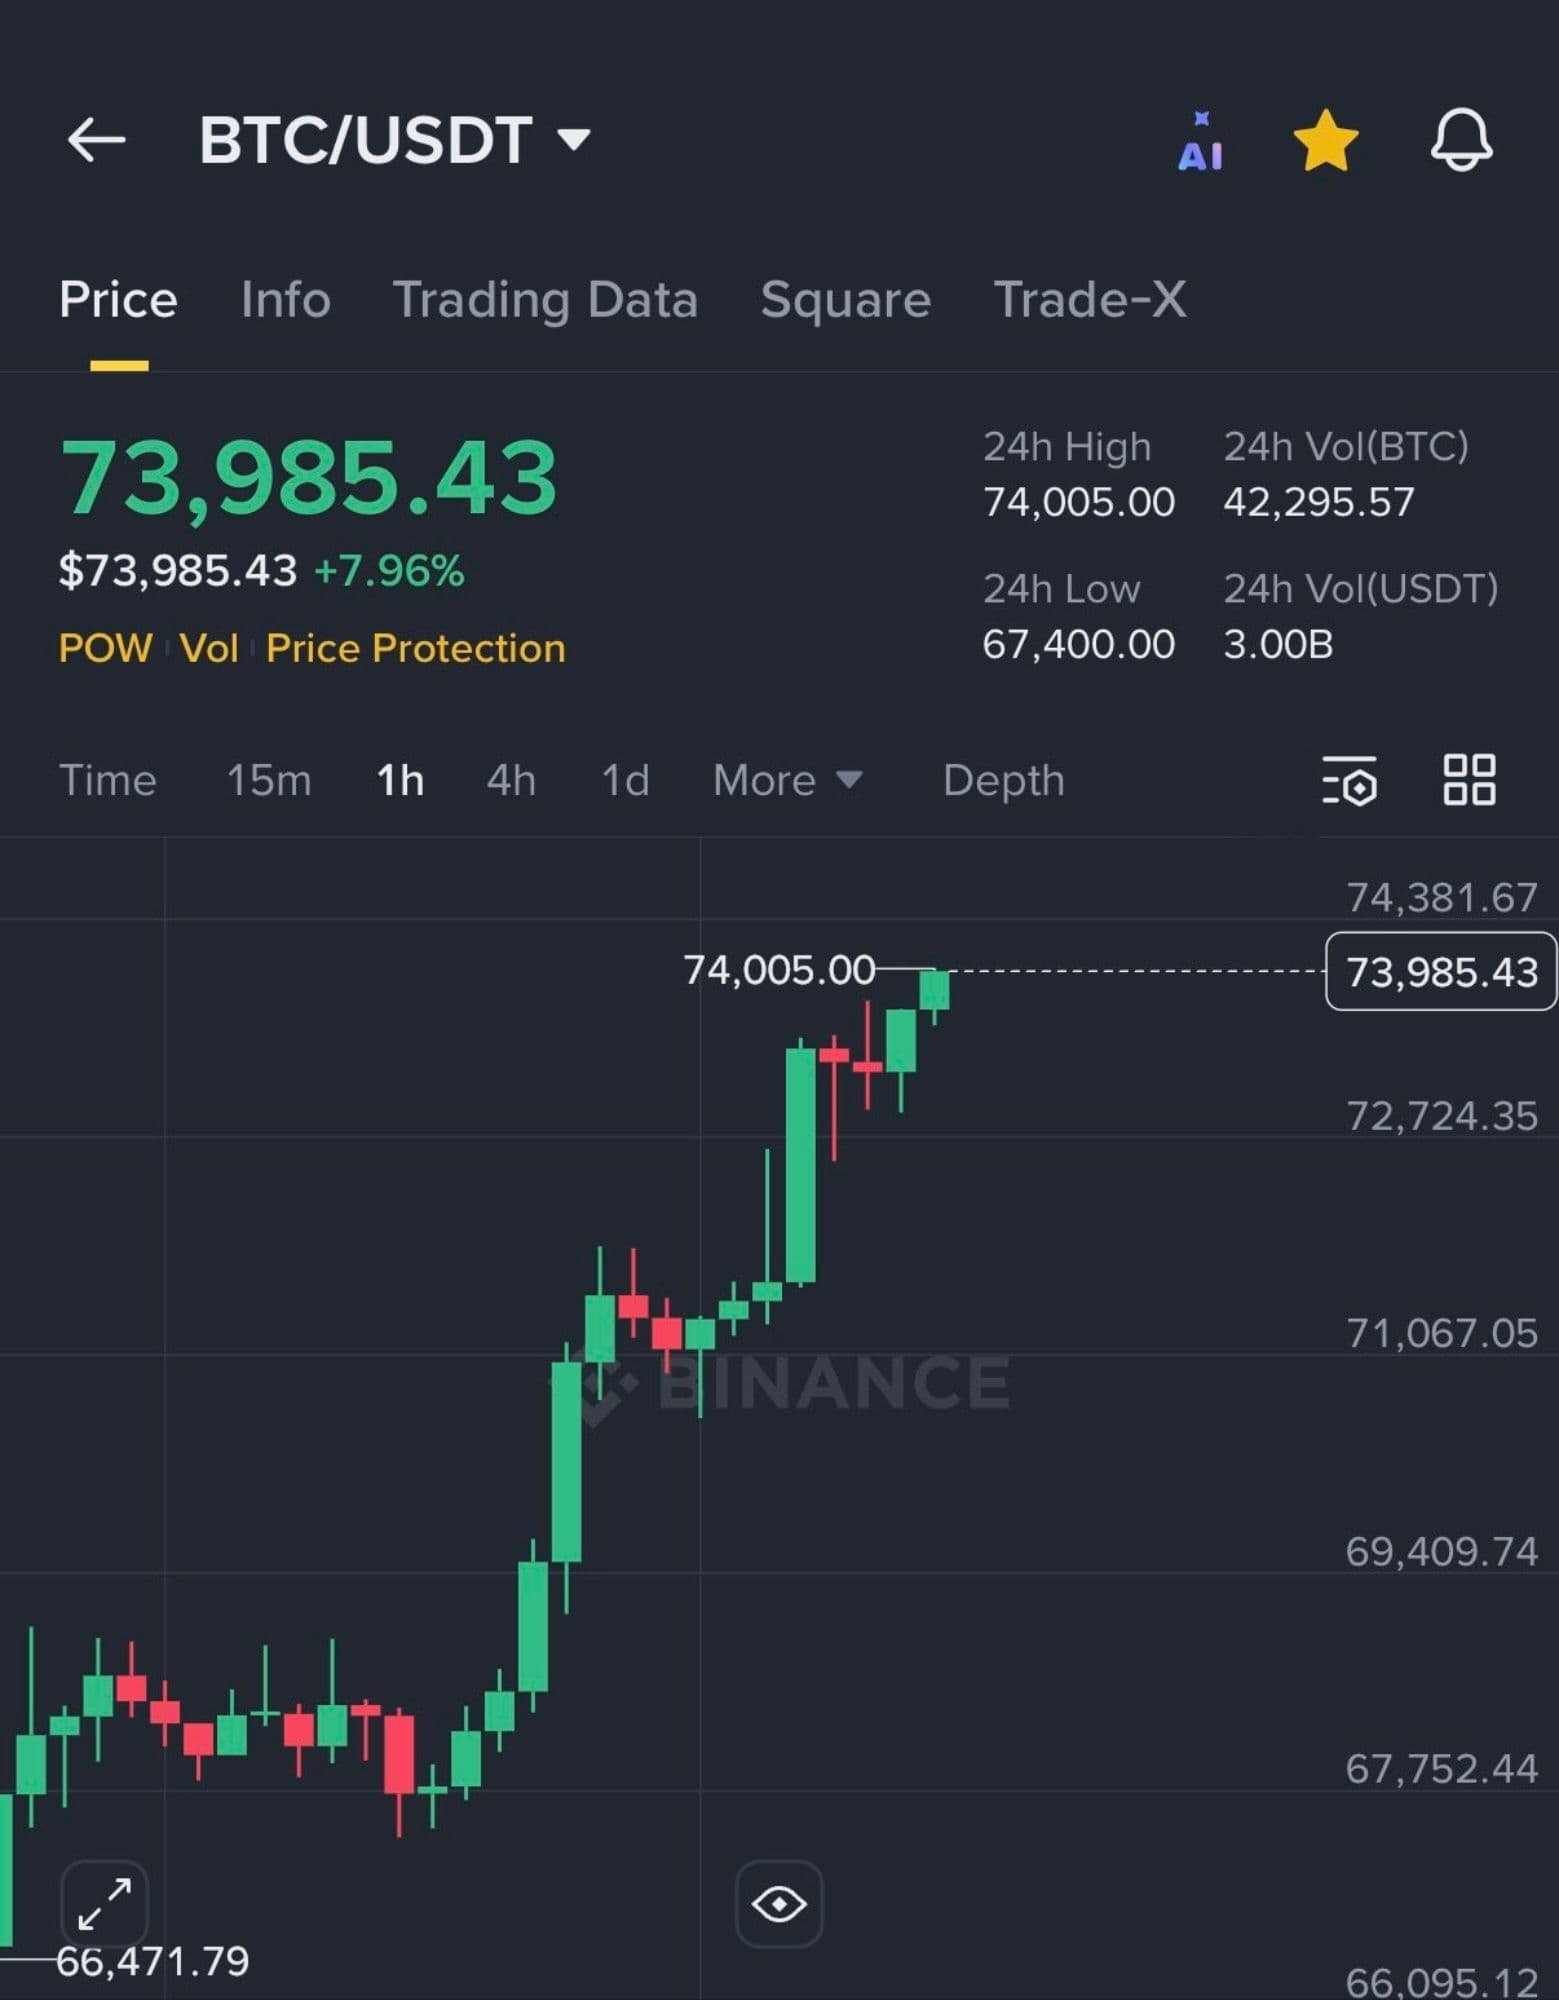Tap the POW tag label
Image resolution: width=1559 pixels, height=2000 pixels.
pyautogui.click(x=105, y=648)
